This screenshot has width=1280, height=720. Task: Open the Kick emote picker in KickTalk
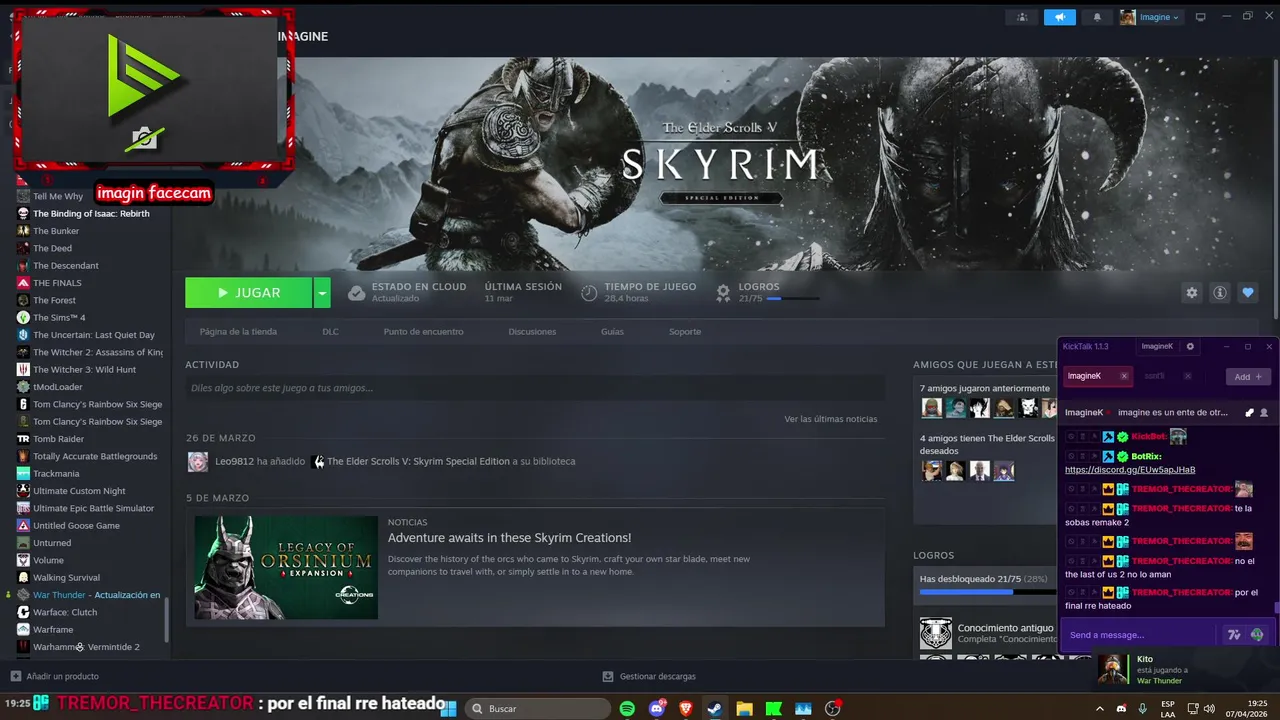1257,635
